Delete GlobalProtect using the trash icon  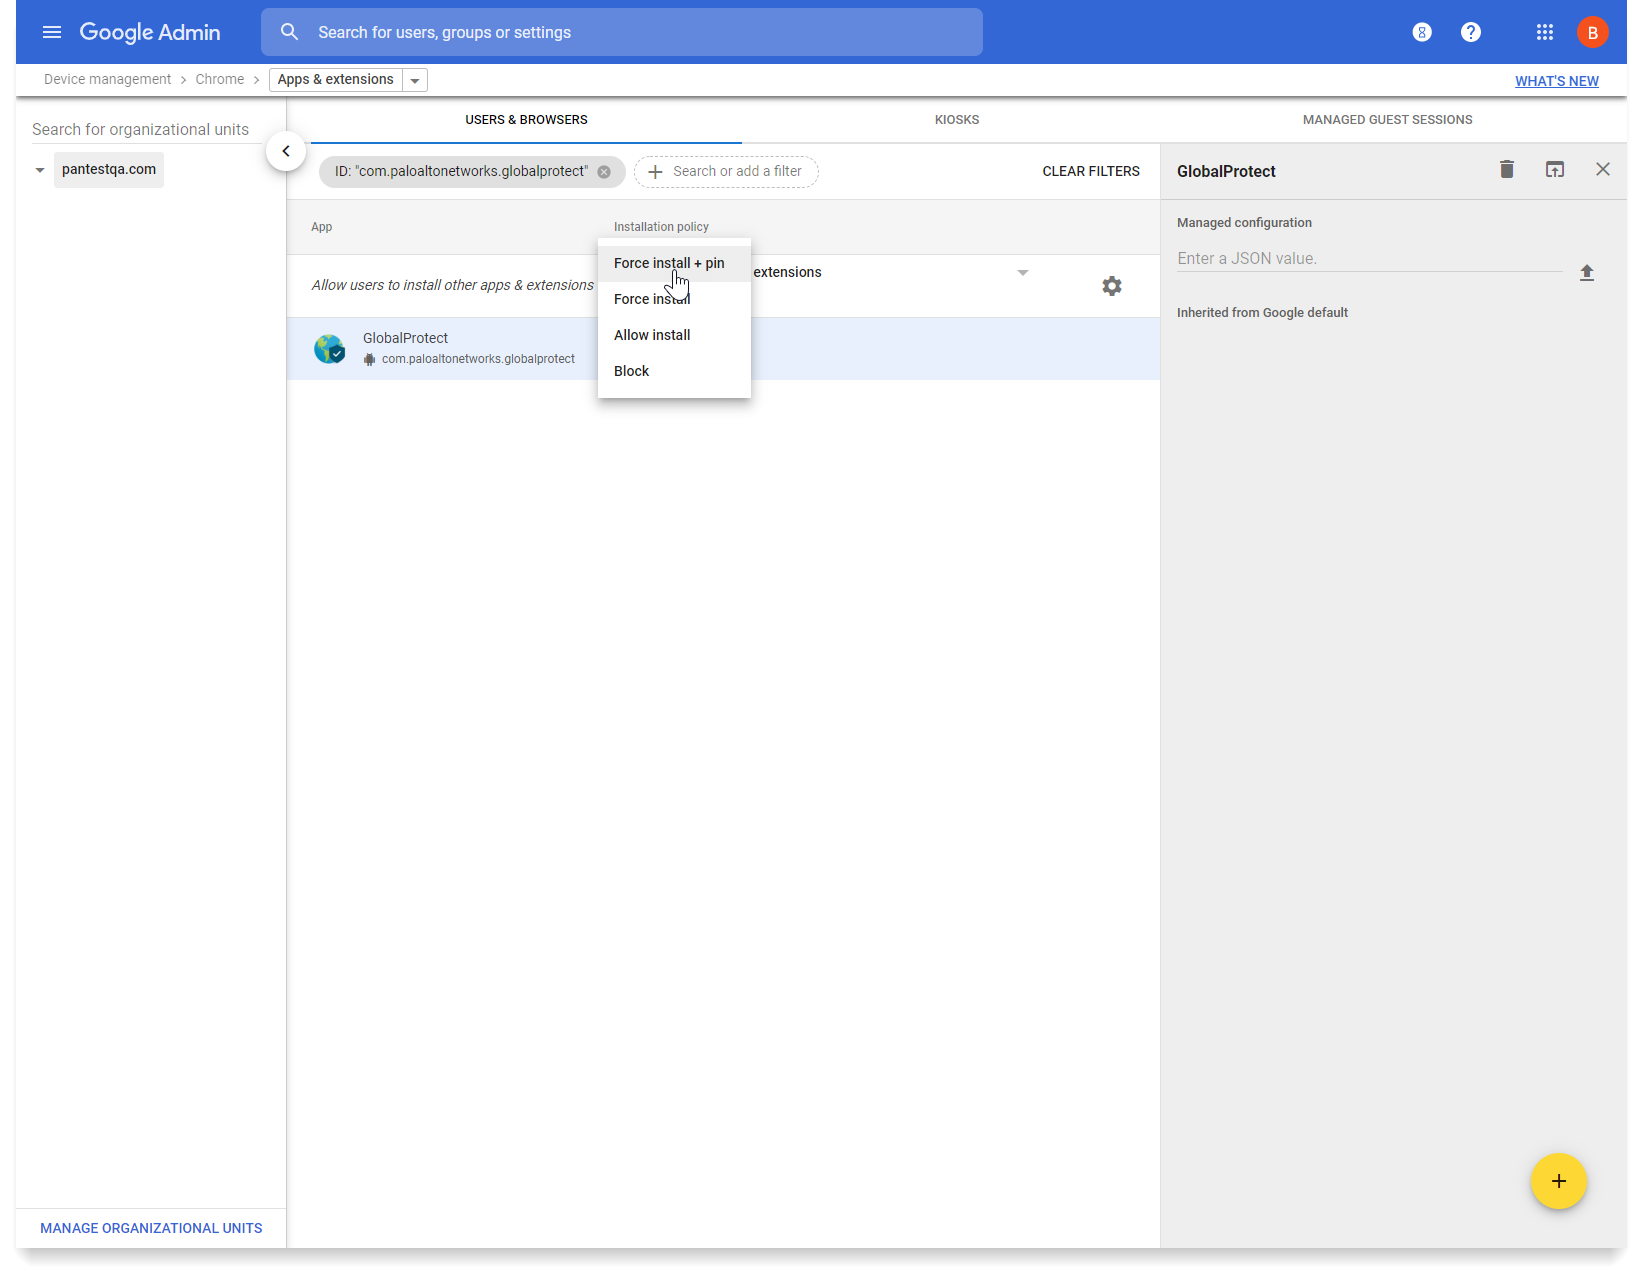(1506, 170)
